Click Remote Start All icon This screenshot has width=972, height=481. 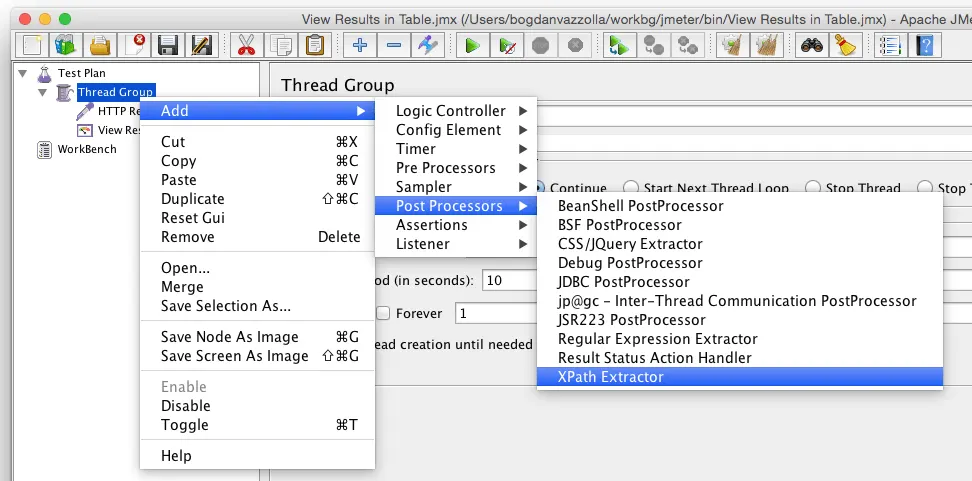pos(619,45)
